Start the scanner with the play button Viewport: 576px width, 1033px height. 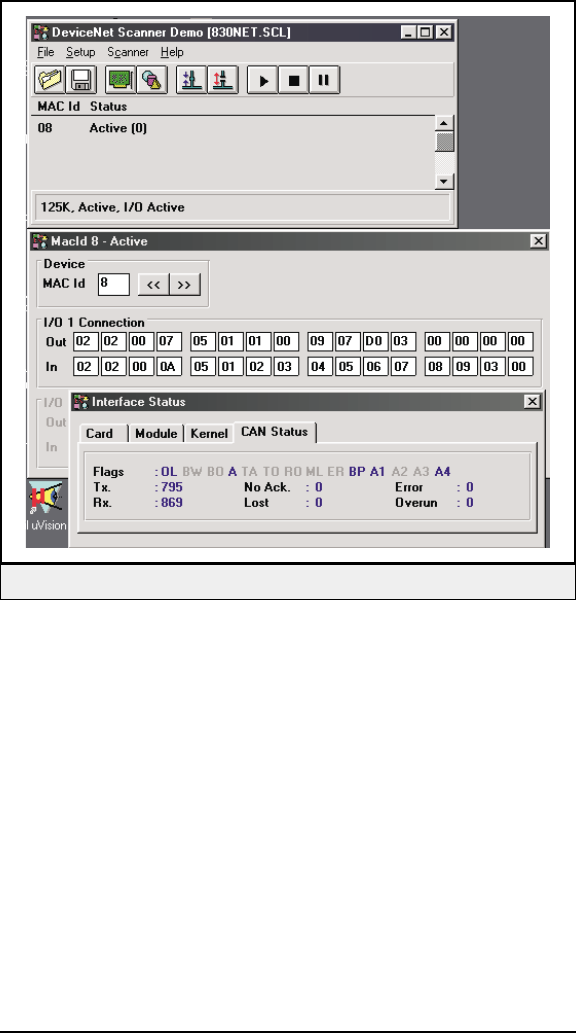coord(263,80)
